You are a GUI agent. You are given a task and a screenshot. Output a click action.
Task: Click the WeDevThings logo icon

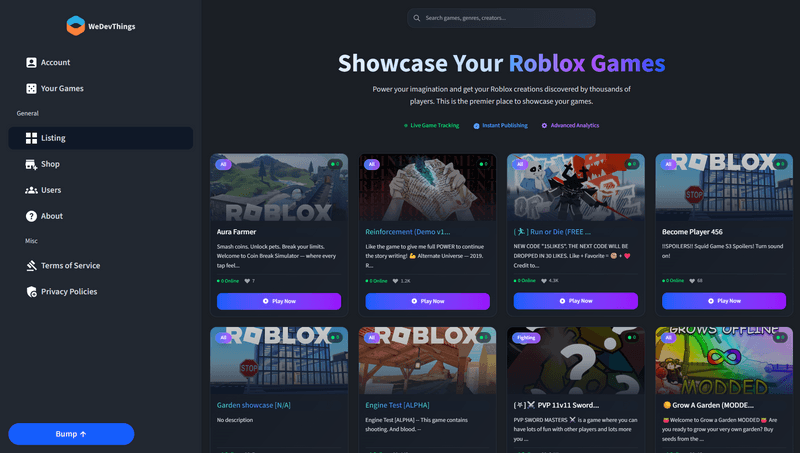76,26
